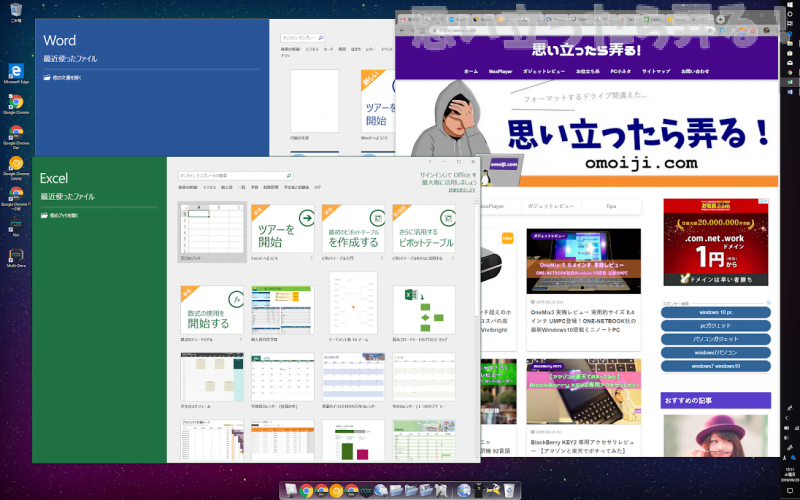Open the OneMix3 review article thumbnail
Screen dimensions: 800x500
[584, 261]
